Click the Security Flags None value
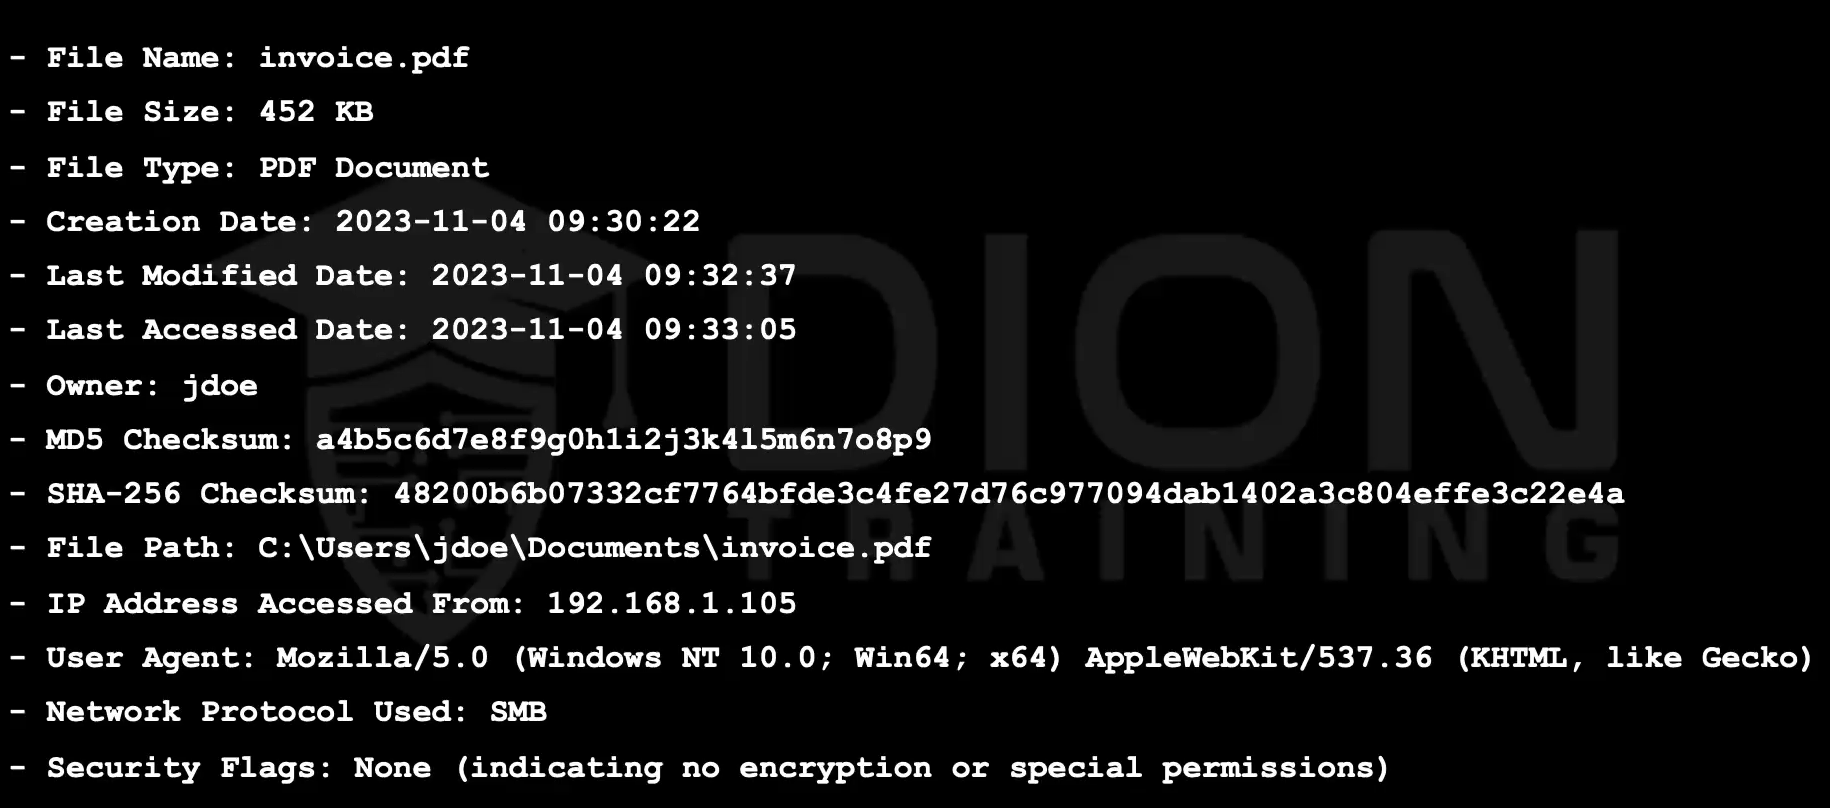 pos(392,768)
